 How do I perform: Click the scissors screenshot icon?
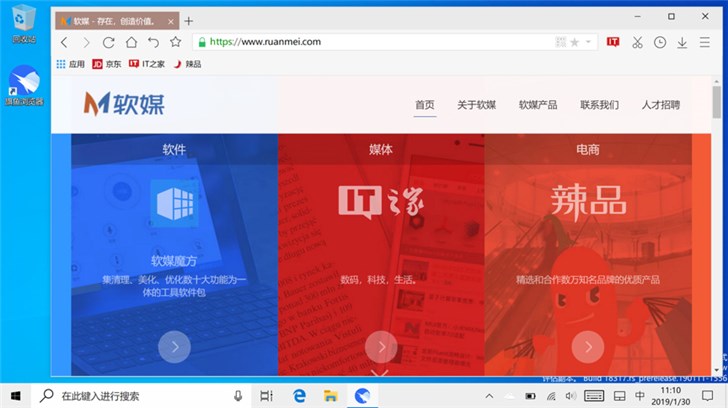click(637, 42)
